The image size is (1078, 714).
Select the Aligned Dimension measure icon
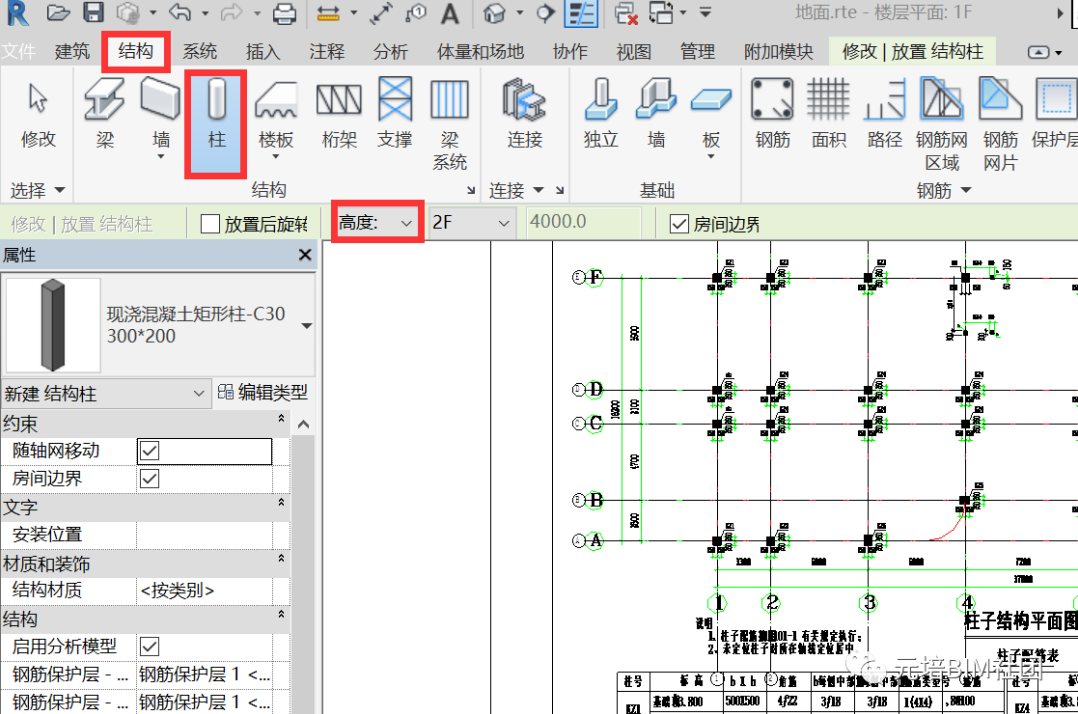[329, 13]
